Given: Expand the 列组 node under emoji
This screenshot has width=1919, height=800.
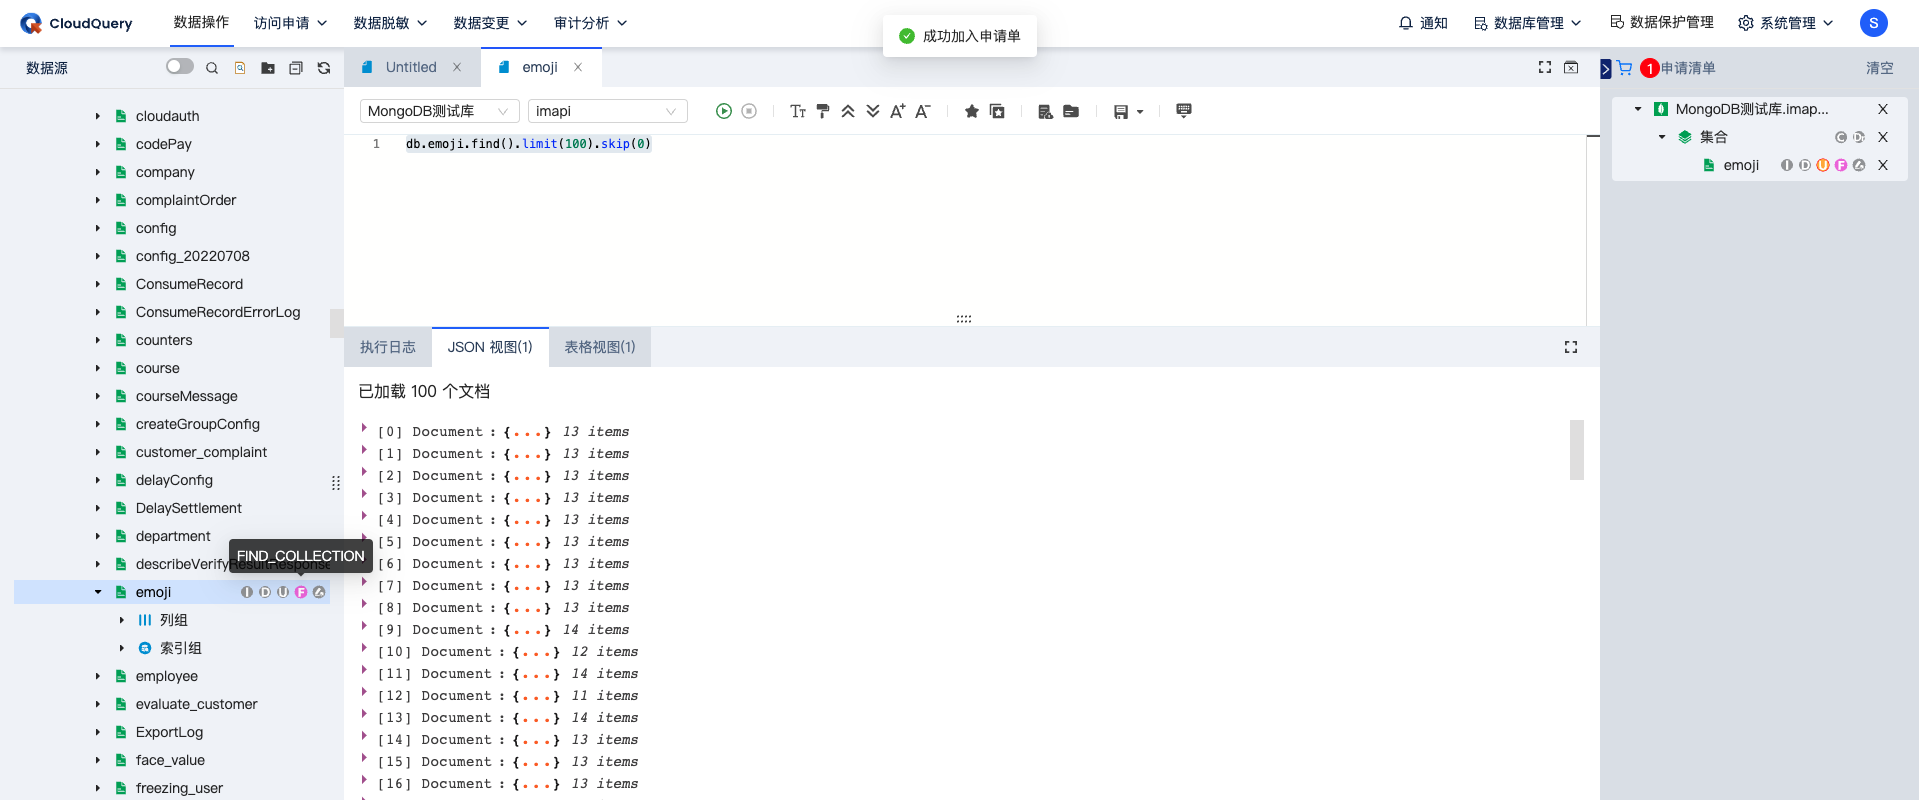Looking at the screenshot, I should click(x=122, y=620).
